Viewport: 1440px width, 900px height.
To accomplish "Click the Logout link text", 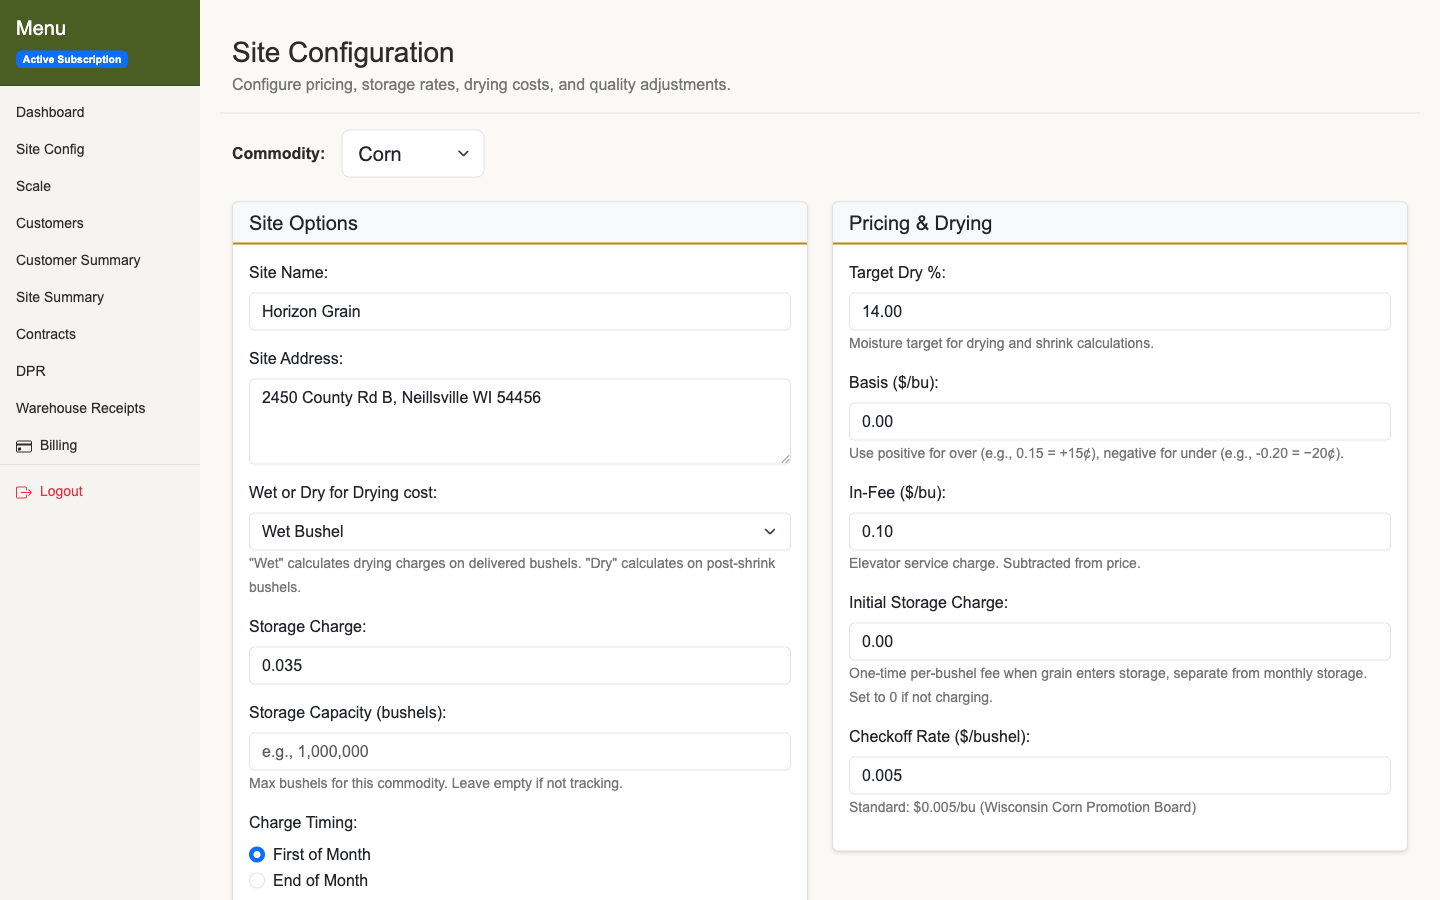I will (x=61, y=491).
